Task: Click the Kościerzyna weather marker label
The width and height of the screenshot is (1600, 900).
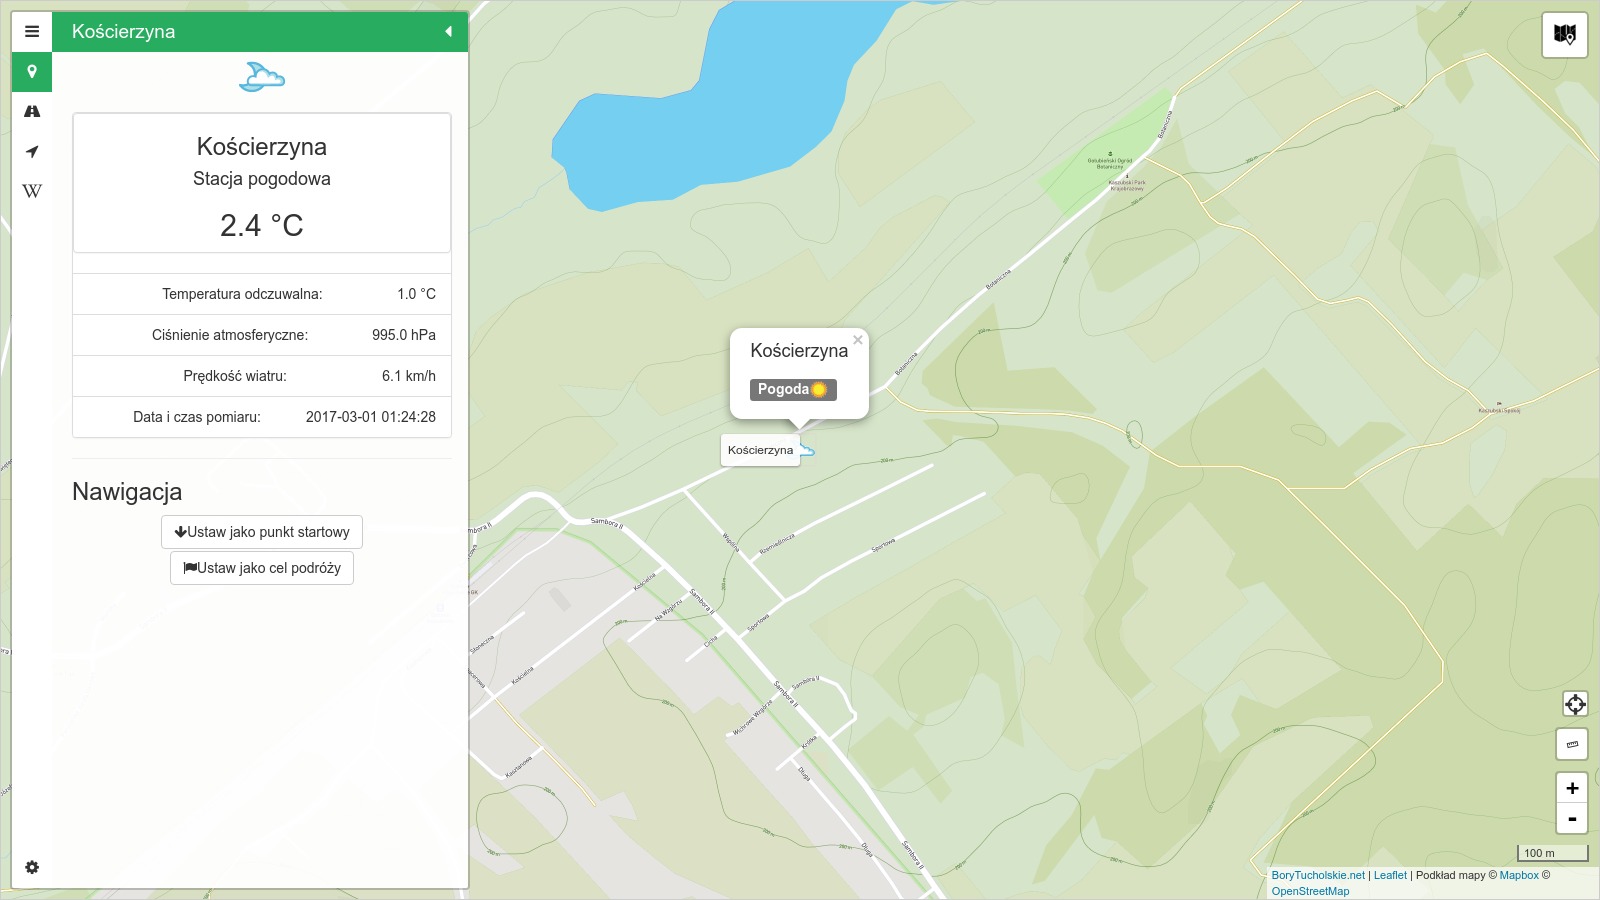Action: click(x=760, y=450)
